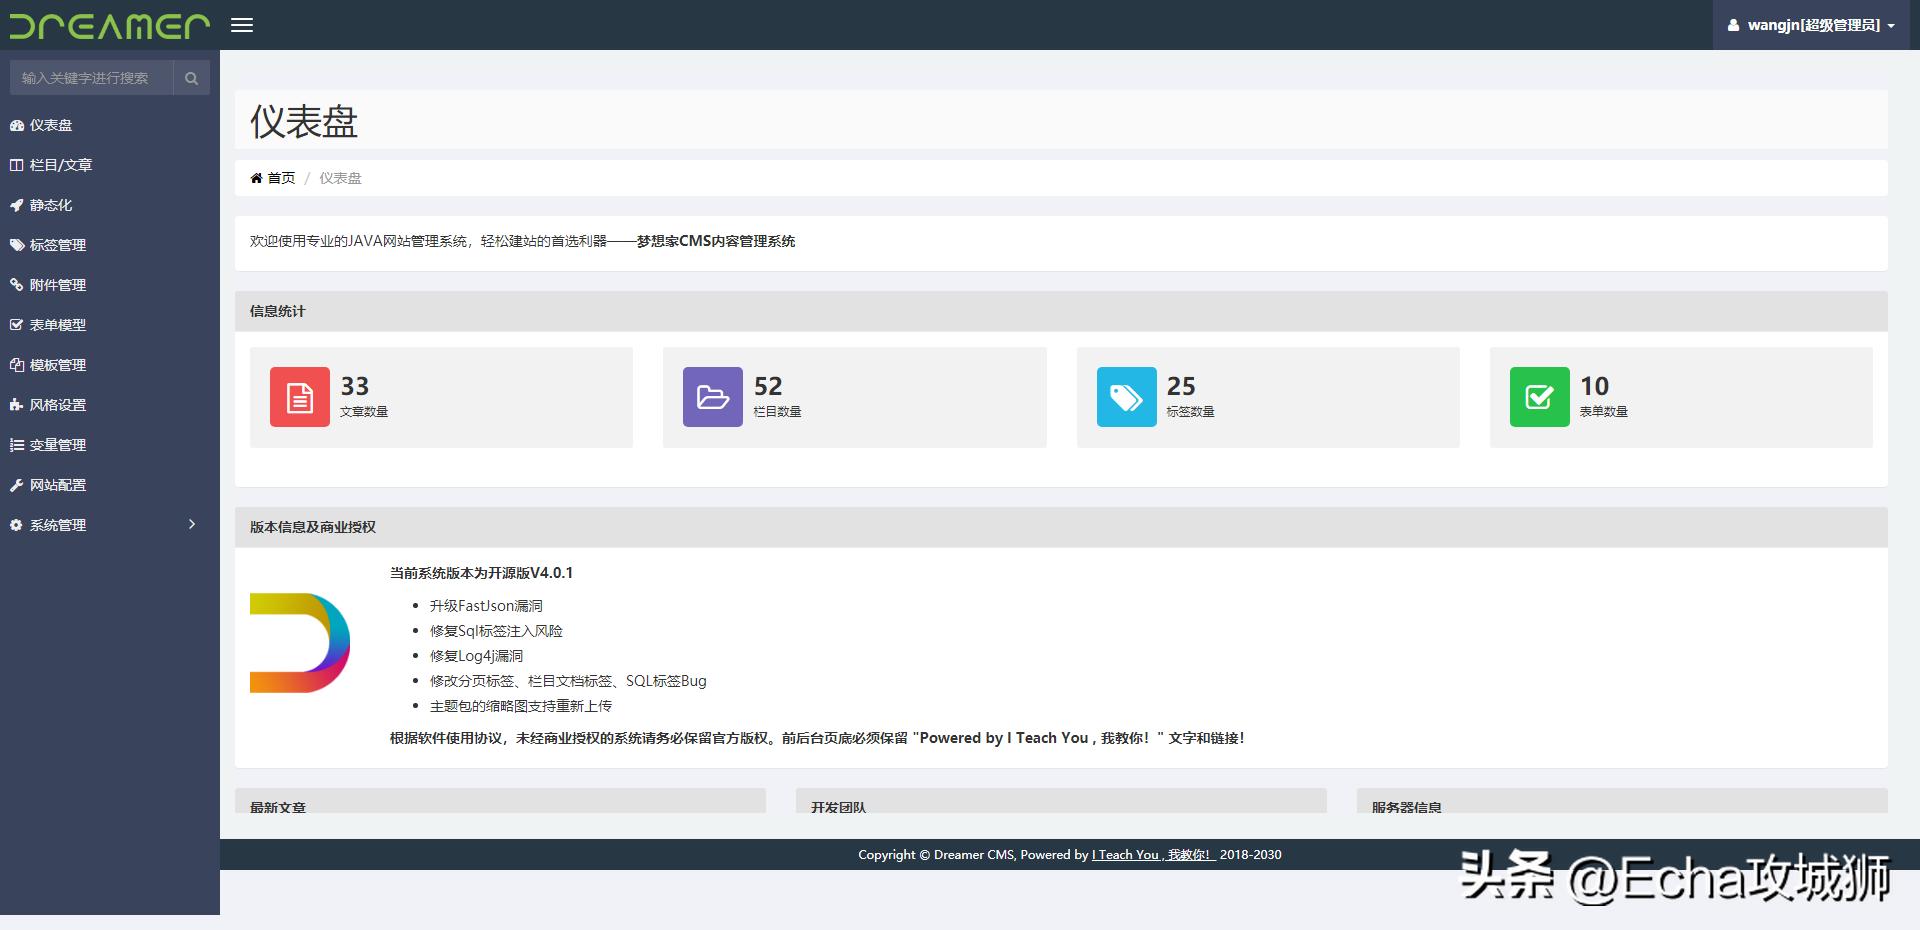Click the purple folder category count icon
This screenshot has width=1920, height=930.
point(712,397)
